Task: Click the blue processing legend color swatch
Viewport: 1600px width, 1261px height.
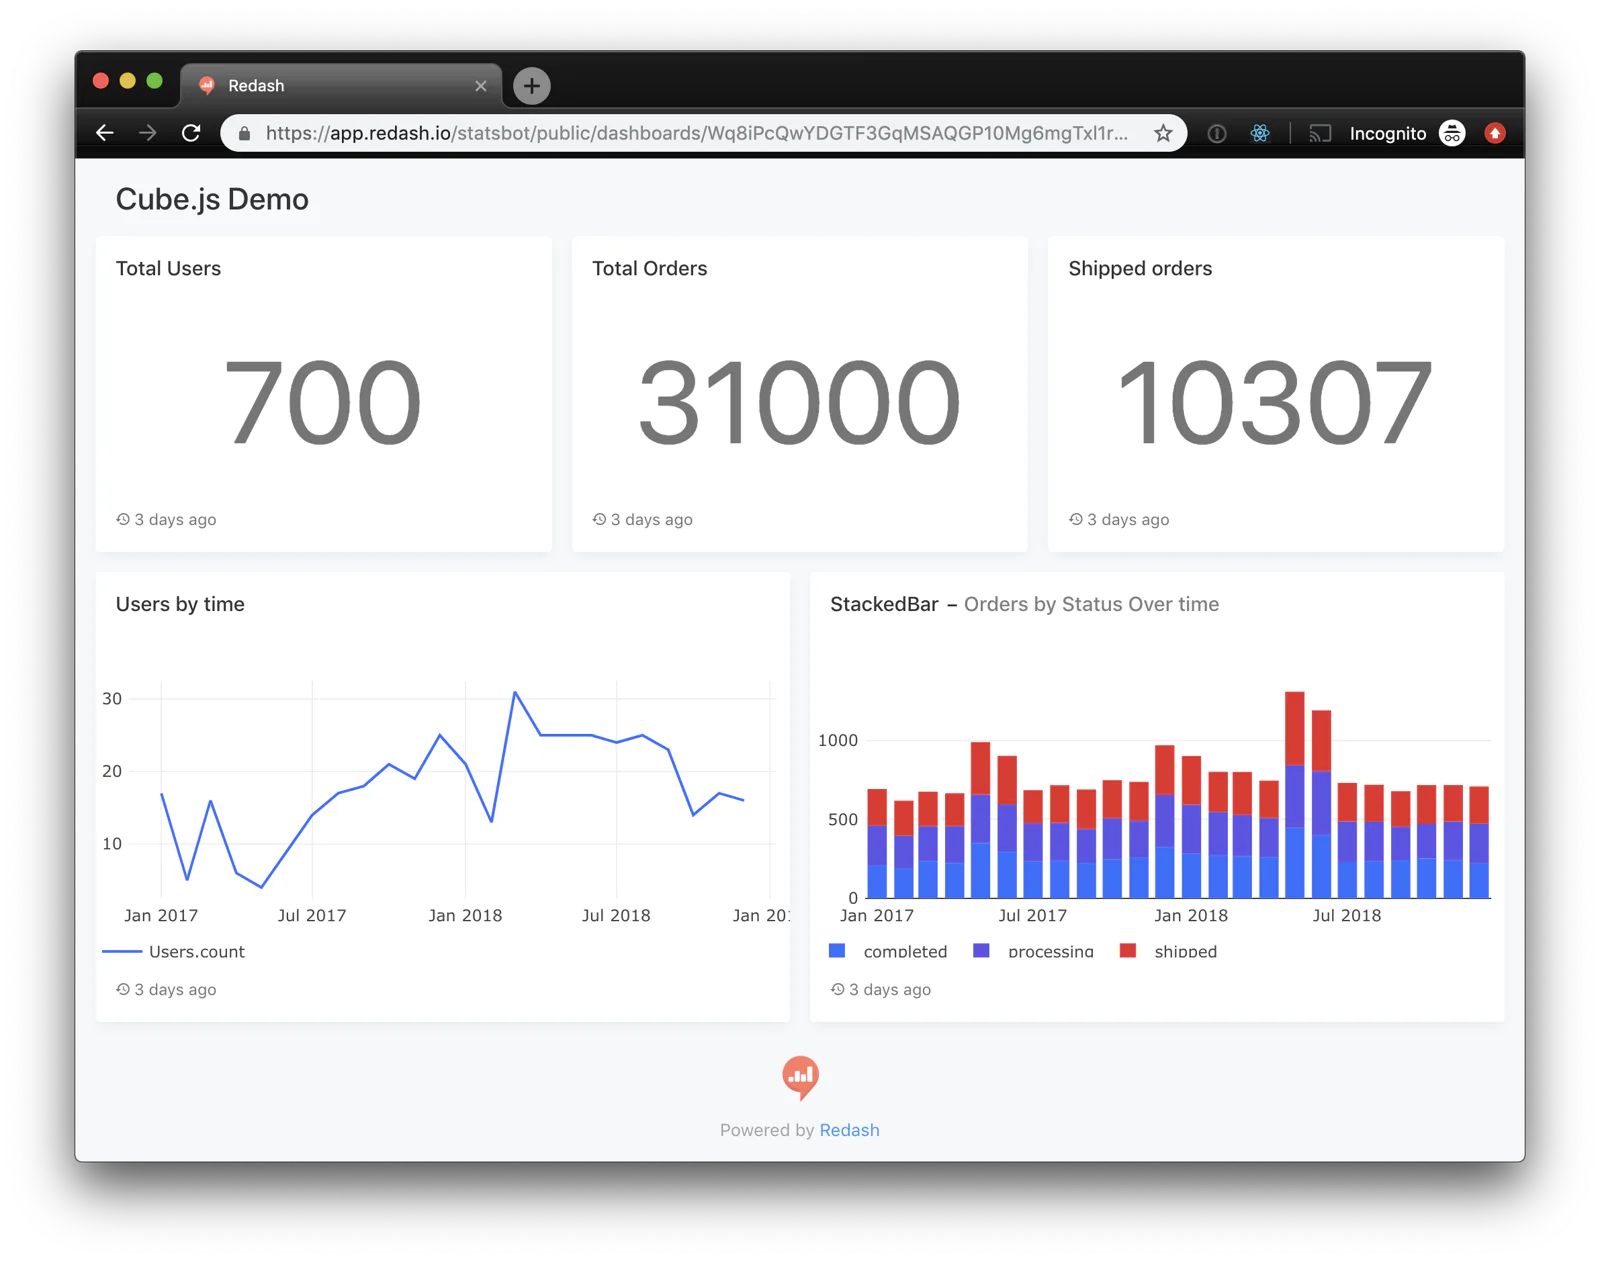Action: pos(981,950)
